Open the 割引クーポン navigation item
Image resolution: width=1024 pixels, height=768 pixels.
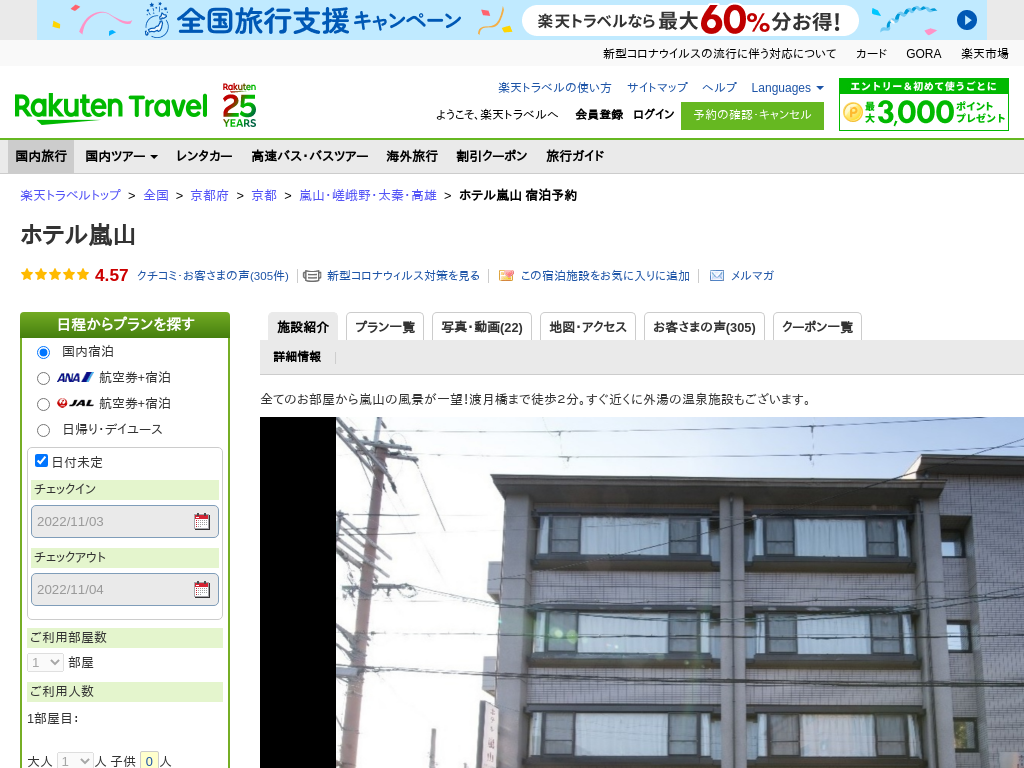pos(492,156)
